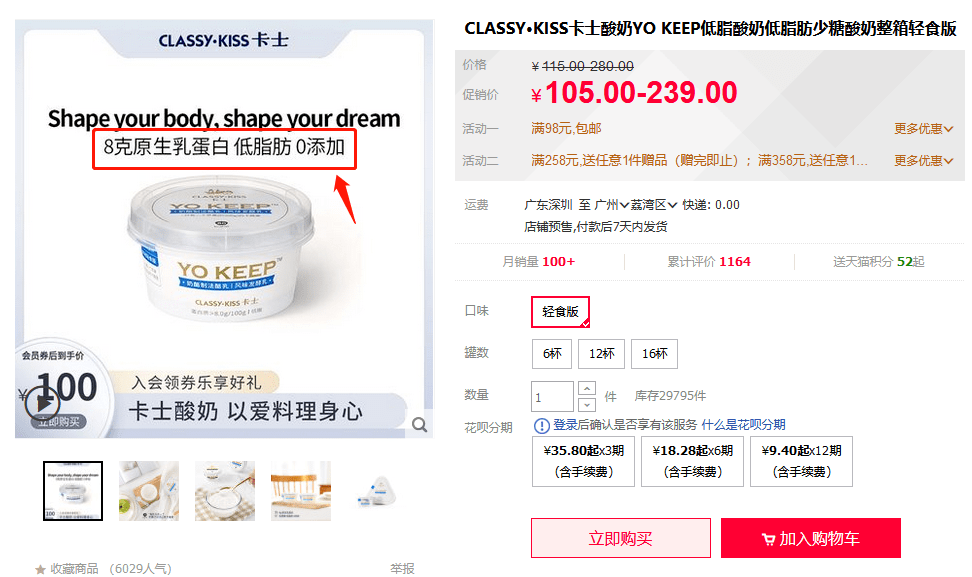
Task: Expand 更多优惠 for 活动二
Action: (923, 161)
